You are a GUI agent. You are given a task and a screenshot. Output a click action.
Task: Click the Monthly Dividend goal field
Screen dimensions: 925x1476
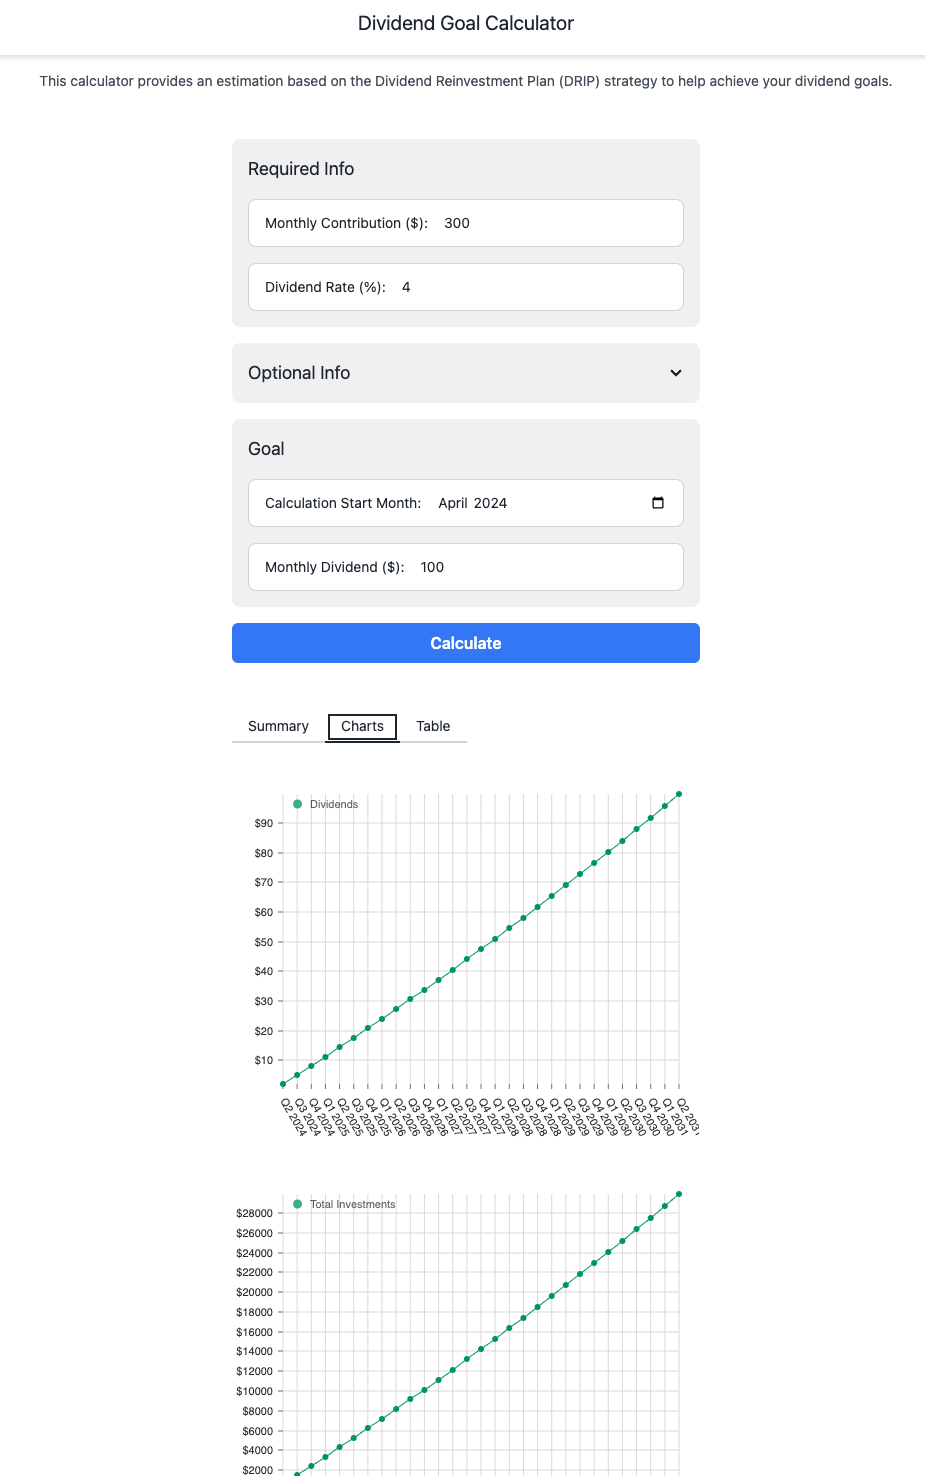466,567
